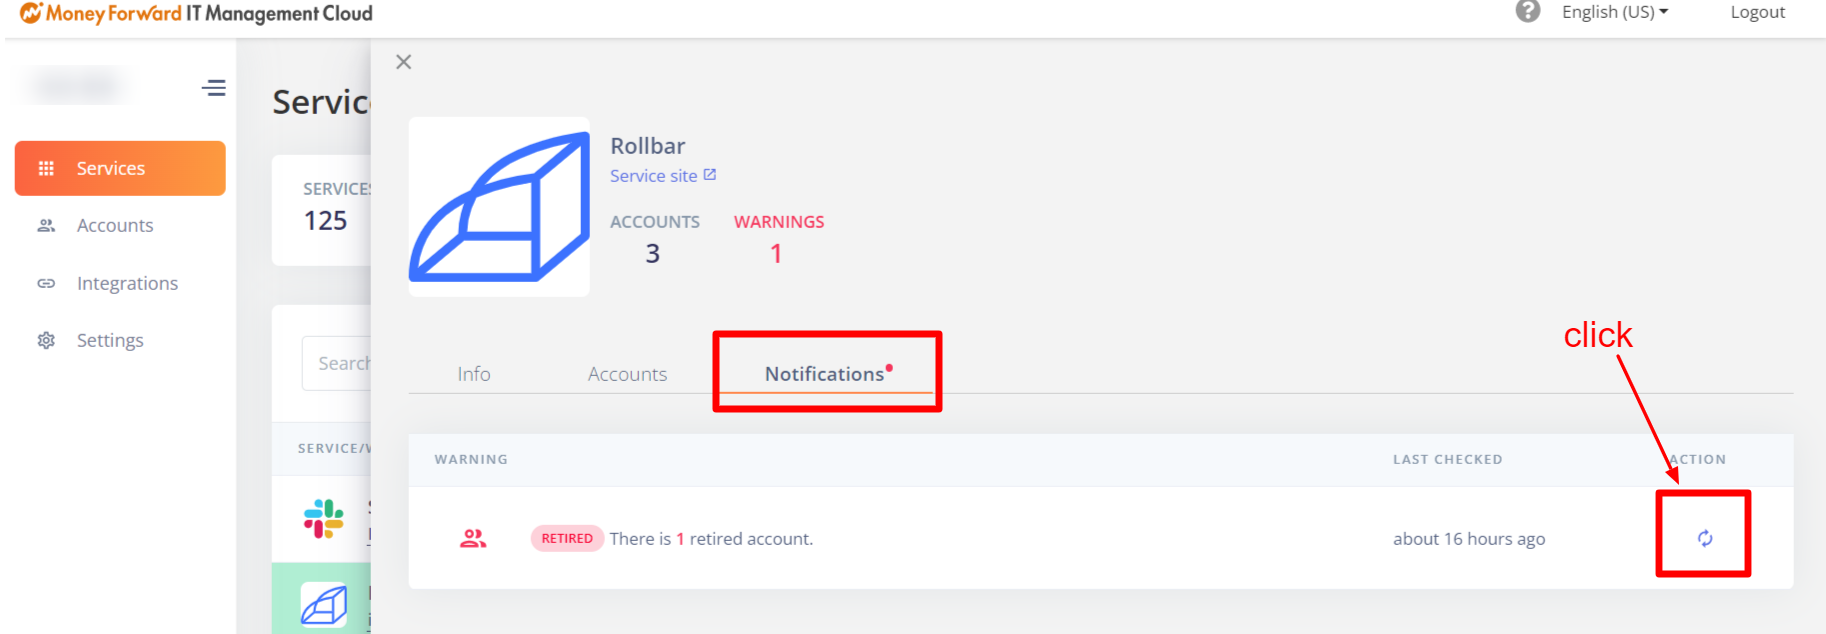Click the refresh action icon for retired account
This screenshot has width=1826, height=634.
(x=1705, y=538)
